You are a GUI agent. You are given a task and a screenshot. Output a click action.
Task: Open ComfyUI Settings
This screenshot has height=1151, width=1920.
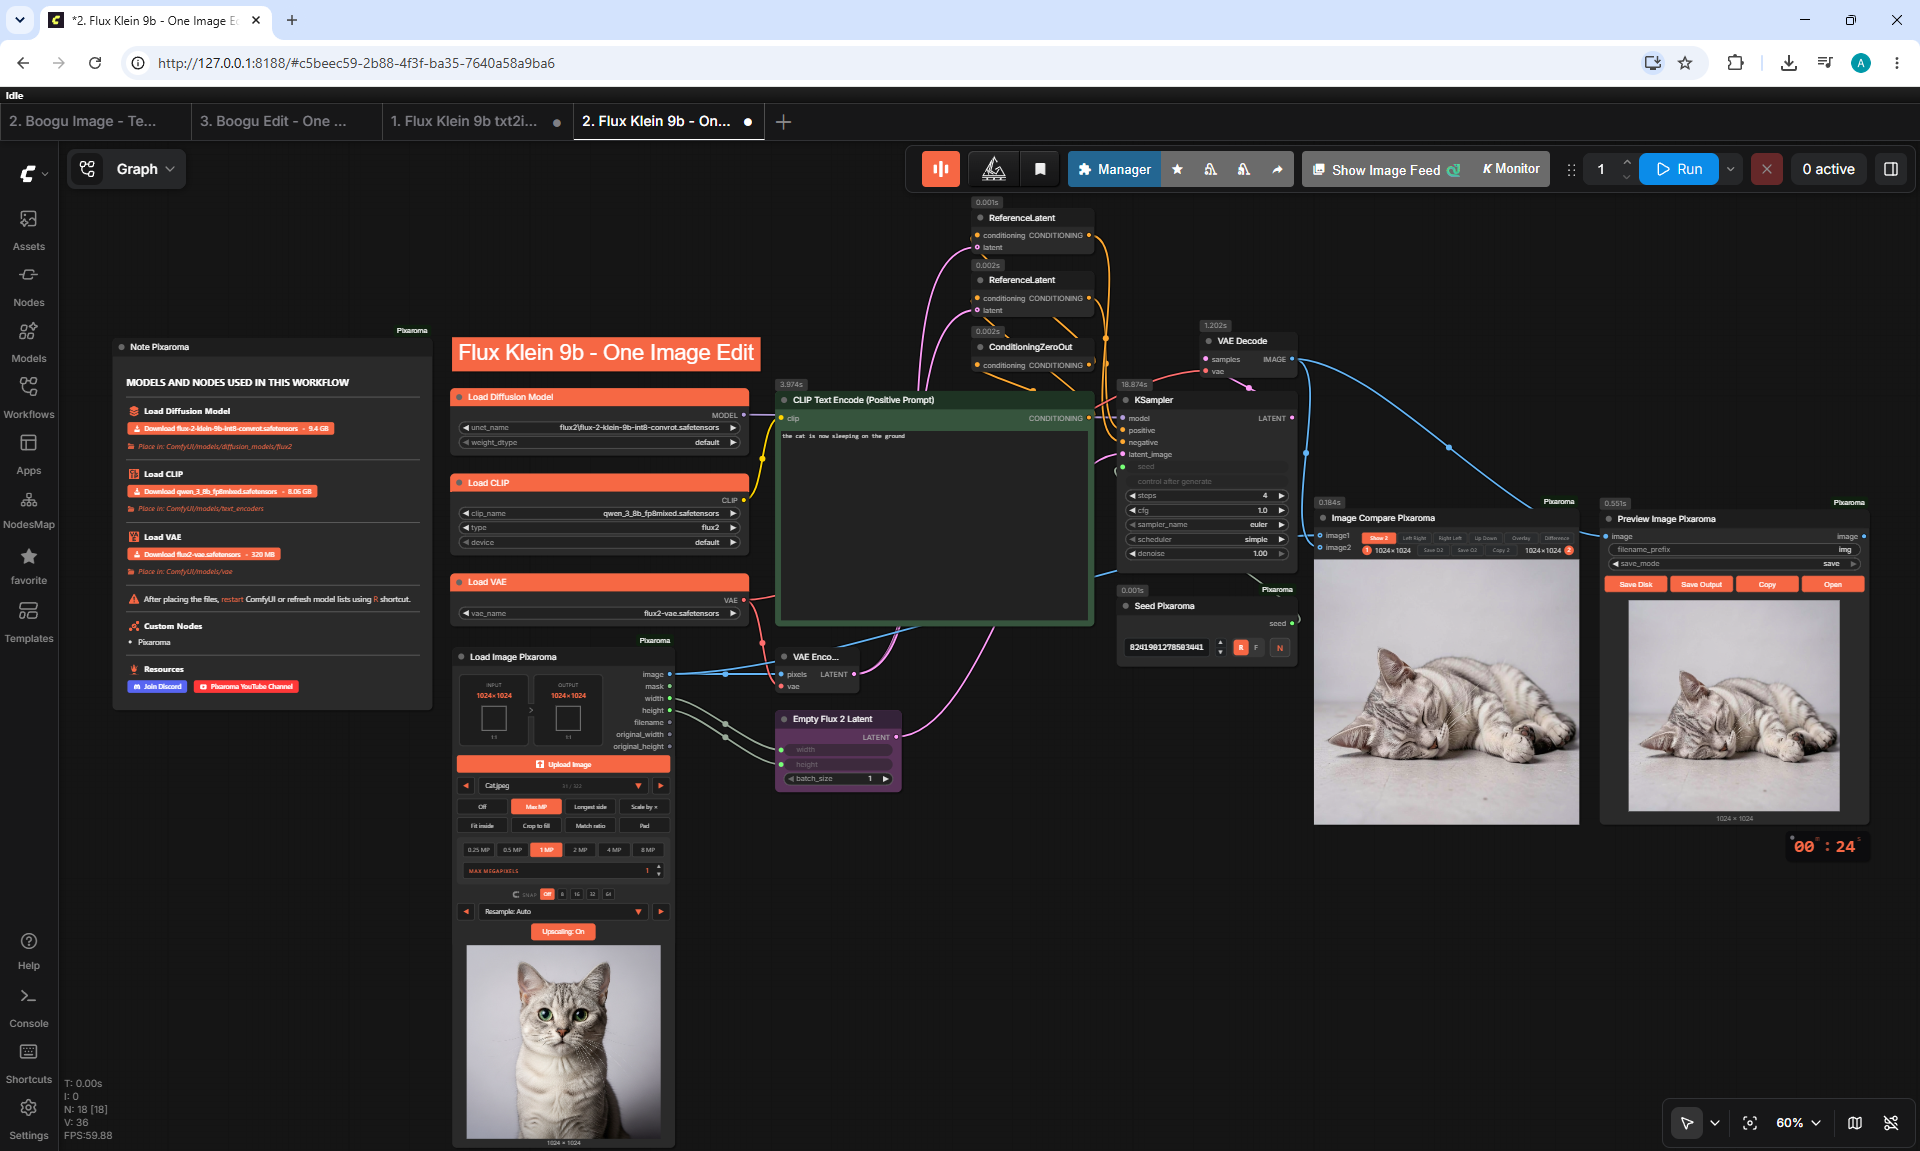29,1119
